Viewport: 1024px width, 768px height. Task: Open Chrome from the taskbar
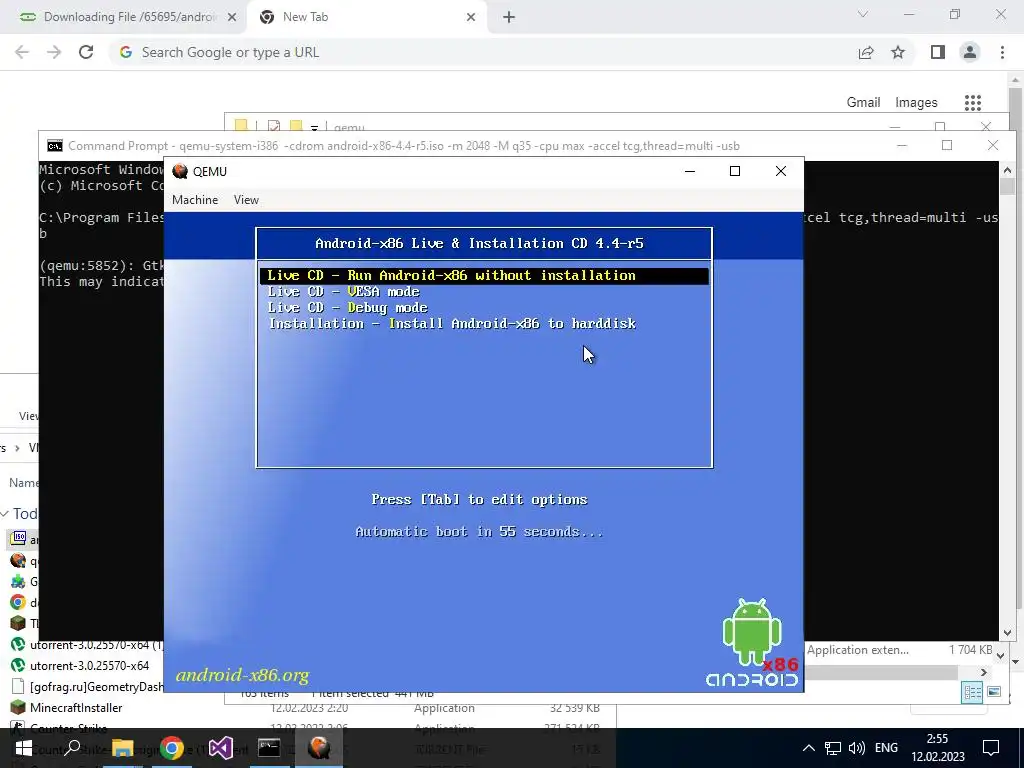172,748
